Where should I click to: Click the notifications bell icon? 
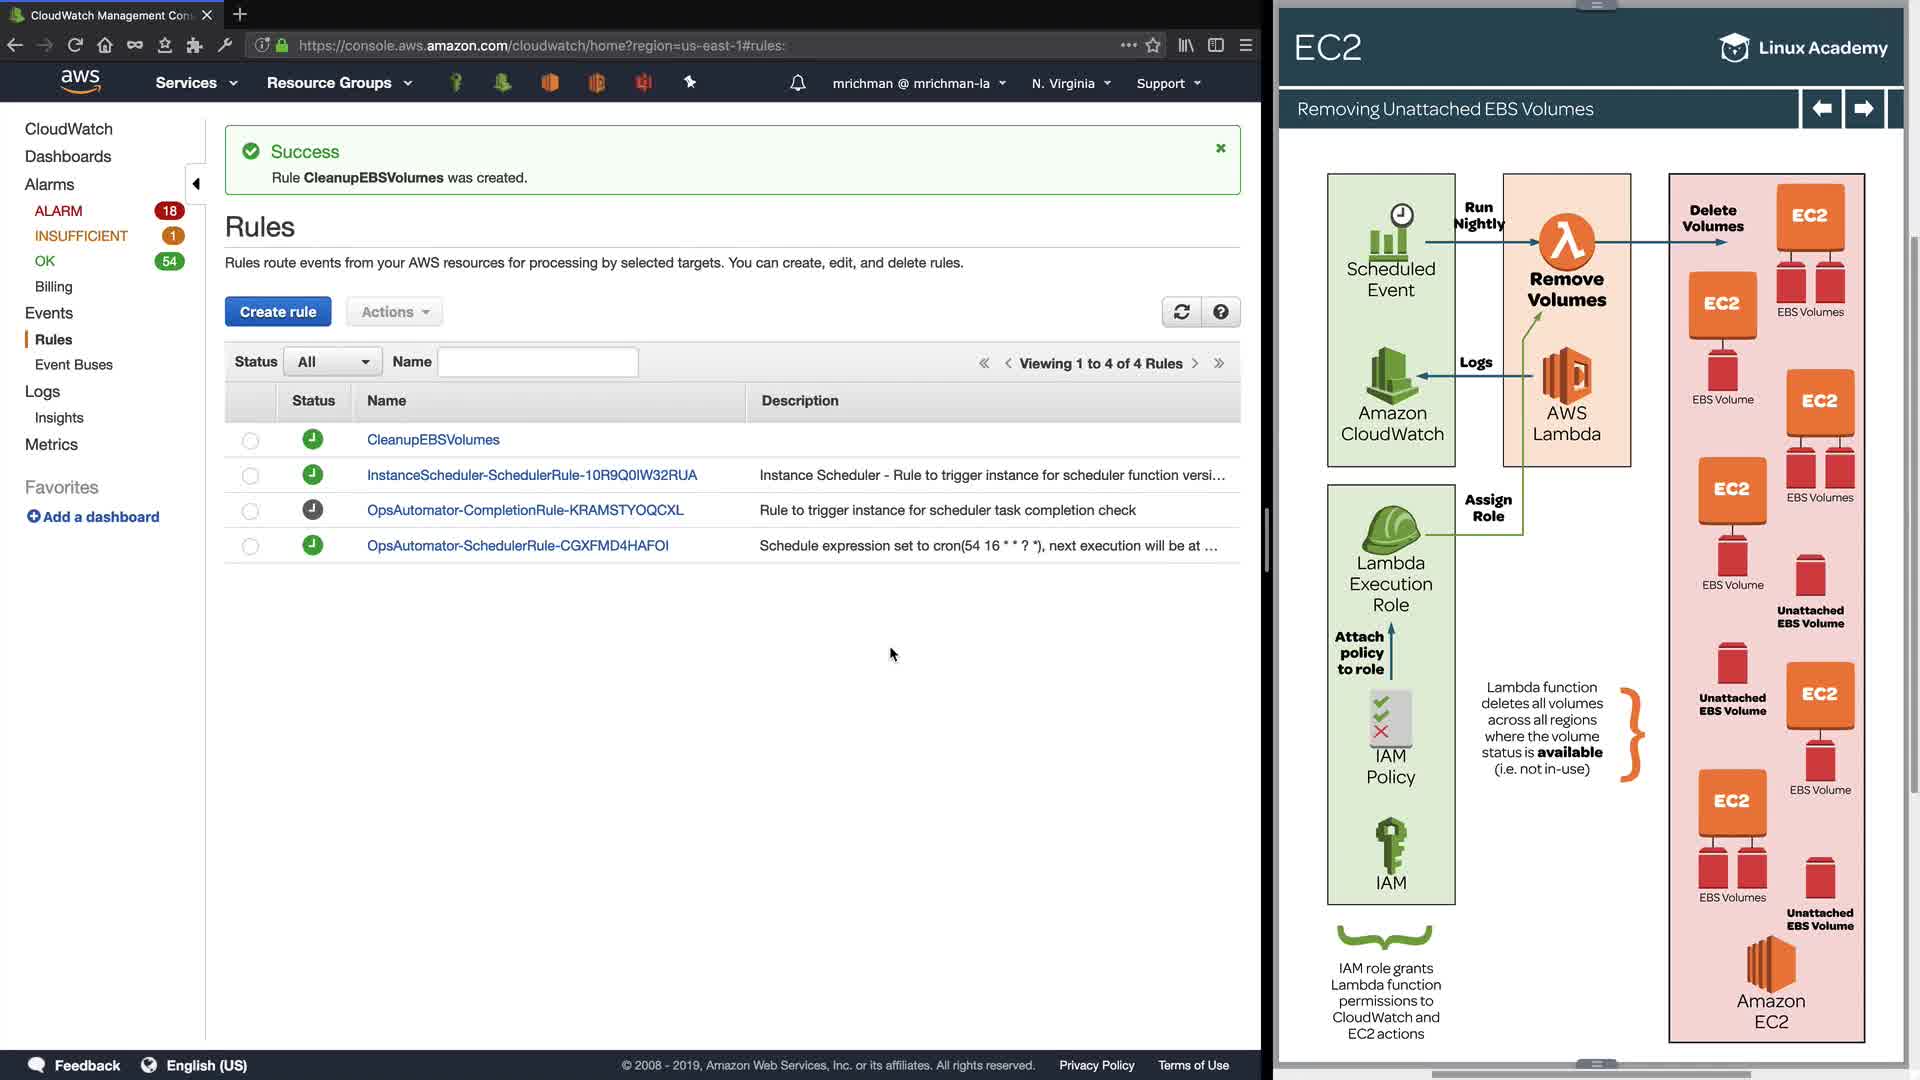797,83
